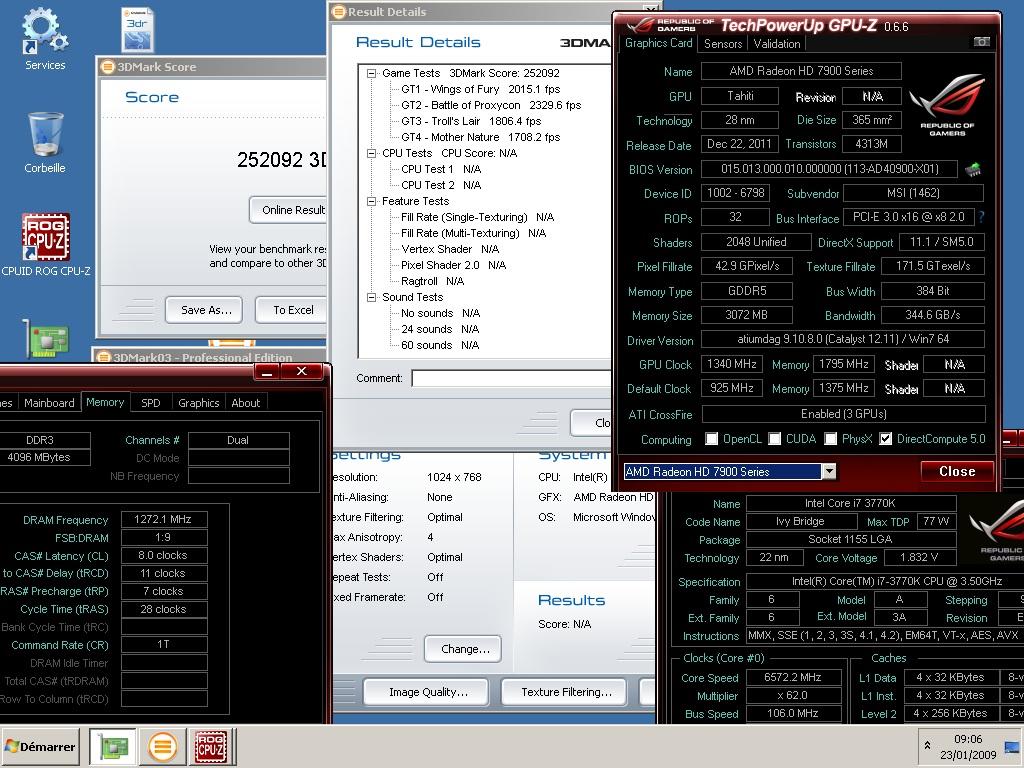Image resolution: width=1024 pixels, height=768 pixels.
Task: Open the 3dr file on desktop
Action: point(137,29)
